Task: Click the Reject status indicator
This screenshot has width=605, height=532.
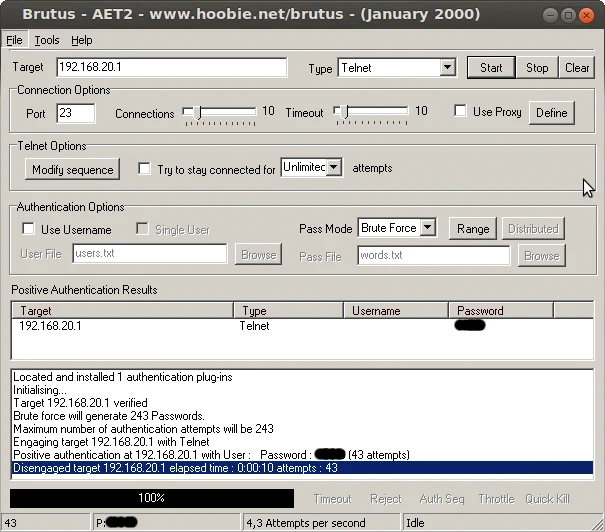Action: pyautogui.click(x=386, y=499)
